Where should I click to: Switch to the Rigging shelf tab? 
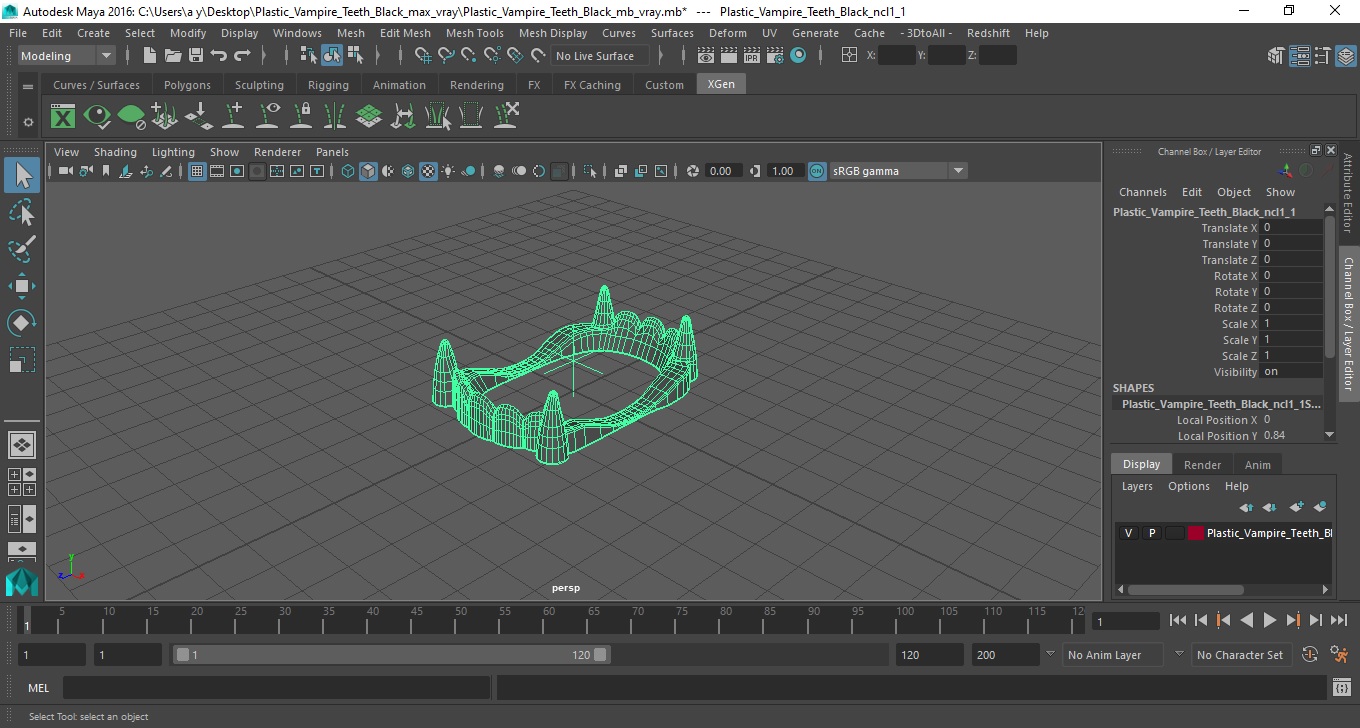(328, 85)
